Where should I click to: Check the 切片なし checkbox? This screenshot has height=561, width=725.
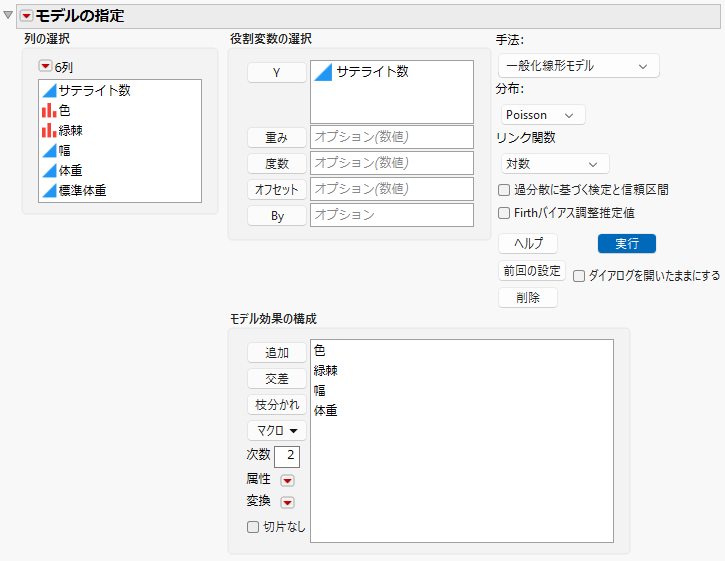(253, 527)
